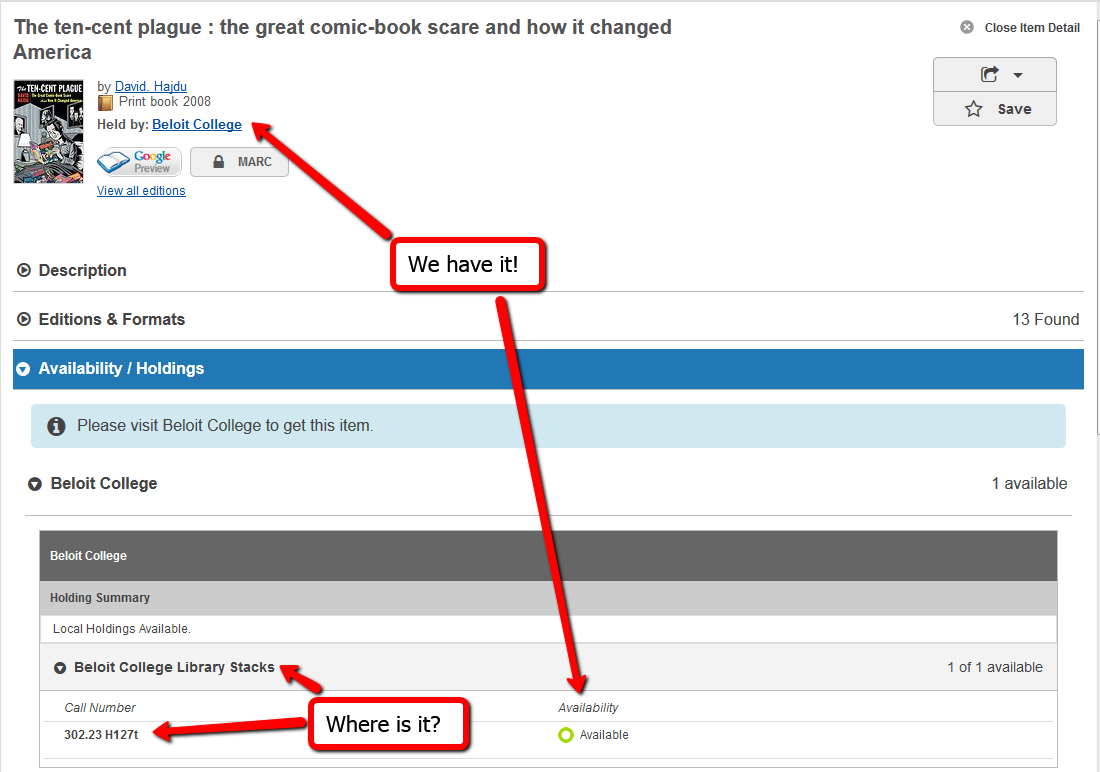Viewport: 1100px width, 772px height.
Task: Click the book title heading
Action: (342, 39)
